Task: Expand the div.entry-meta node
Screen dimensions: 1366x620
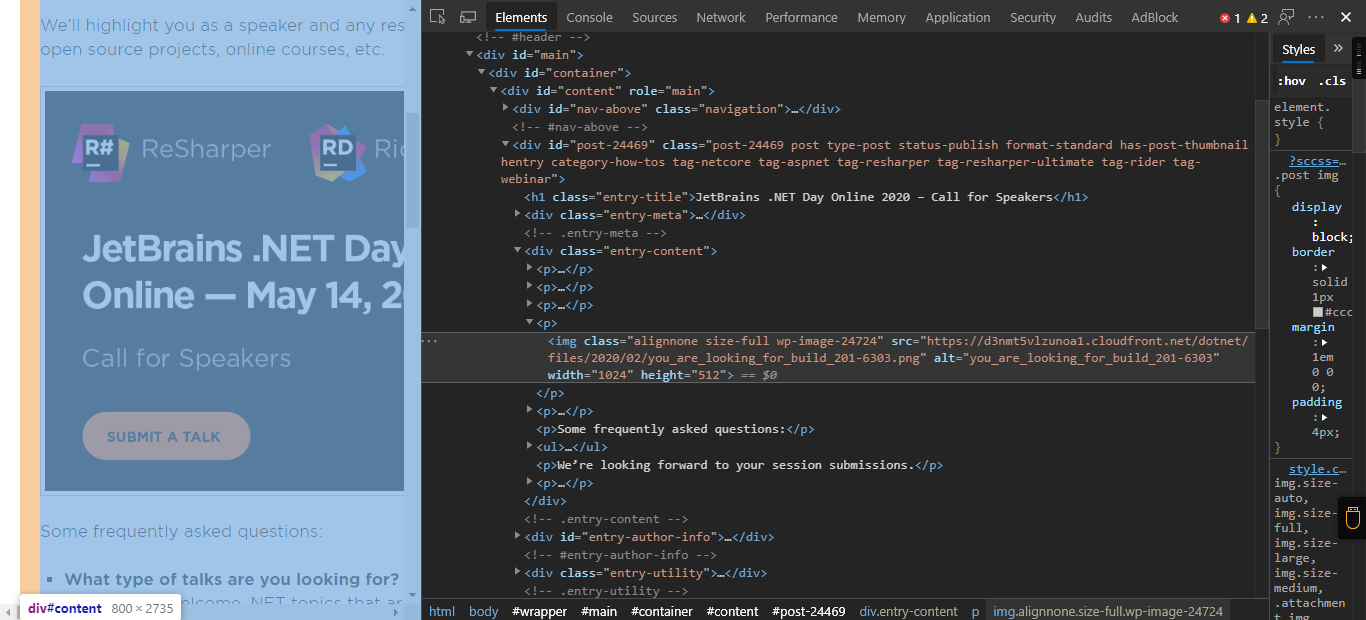Action: (x=518, y=215)
